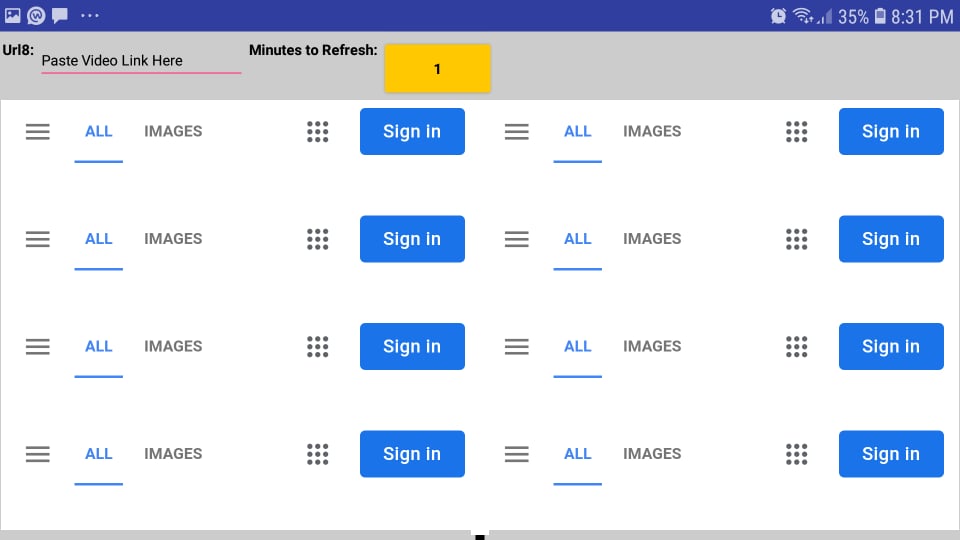Viewport: 960px width, 540px height.
Task: Open apps grid in first-row right panel
Action: pos(797,132)
